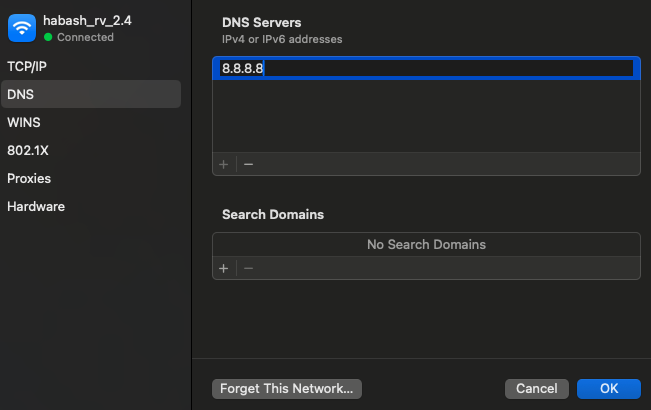Screen dimensions: 651x410
Task: Click the green Connected status dot
Action: click(48, 37)
